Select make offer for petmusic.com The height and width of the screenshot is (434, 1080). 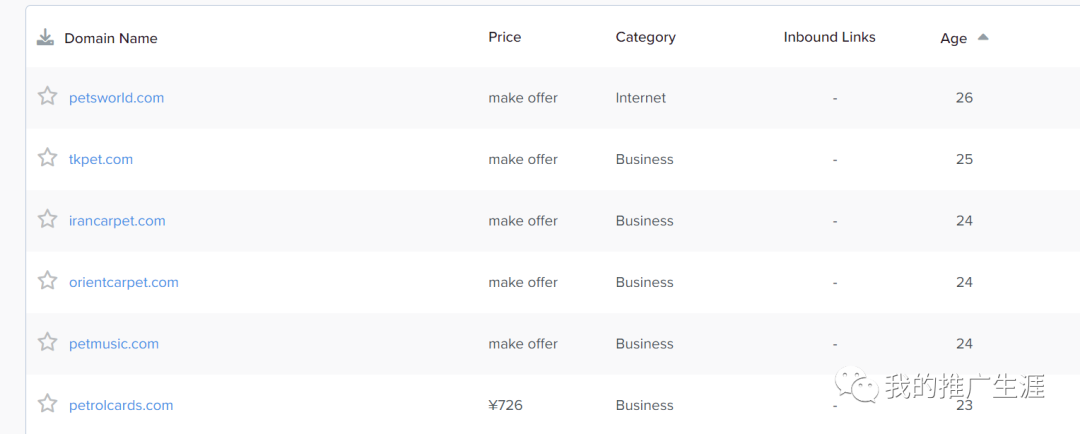523,344
